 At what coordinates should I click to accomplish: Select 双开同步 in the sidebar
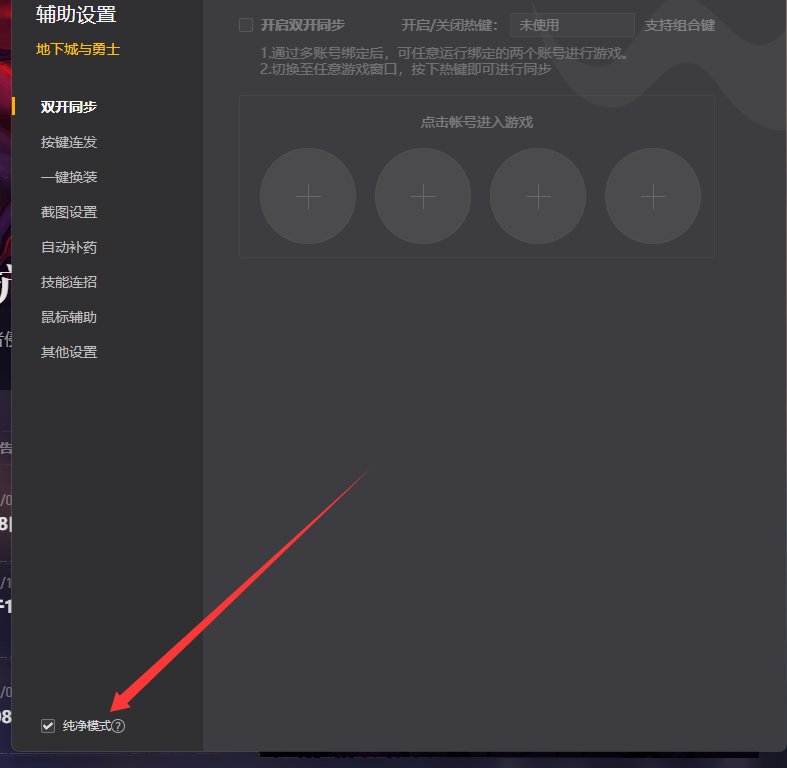69,107
